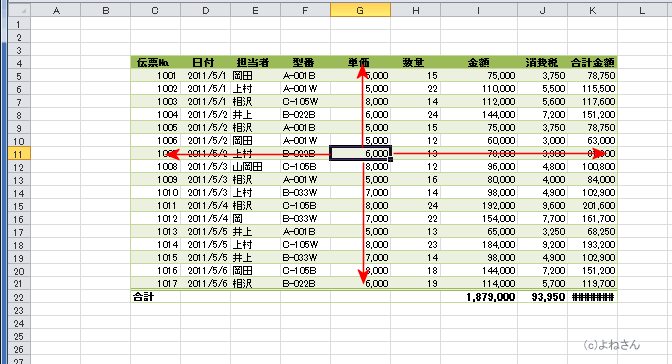The image size is (672, 364).
Task: Select 岡 cell in row 16
Action: [x=255, y=219]
